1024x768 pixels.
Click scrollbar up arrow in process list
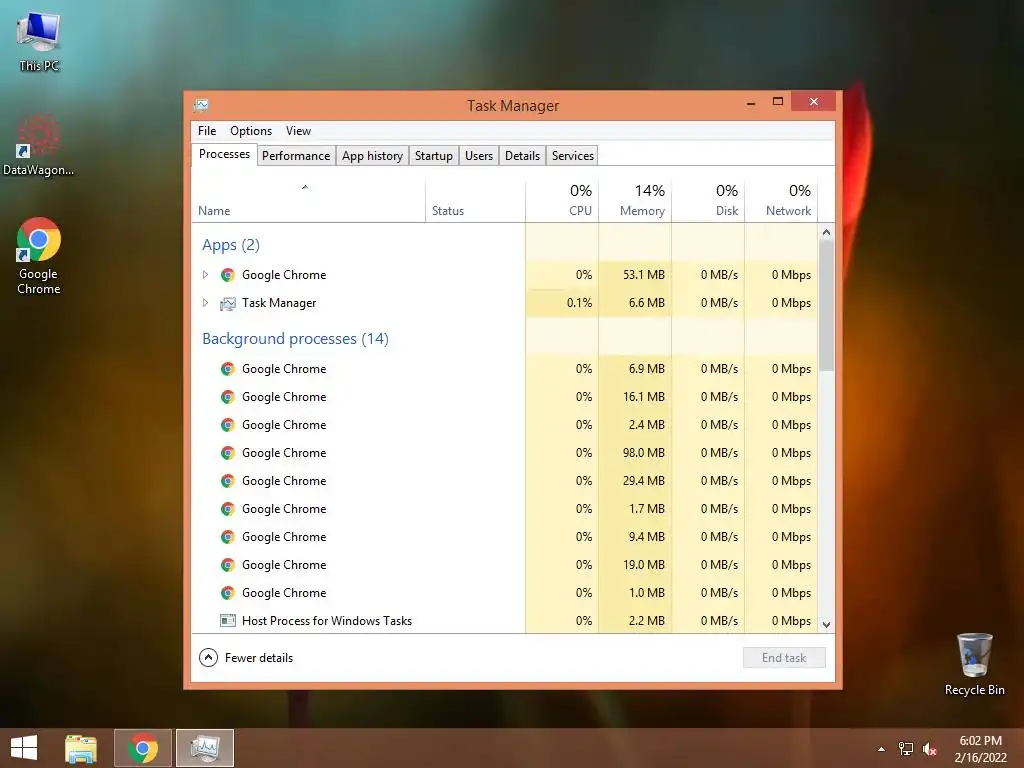tap(826, 232)
